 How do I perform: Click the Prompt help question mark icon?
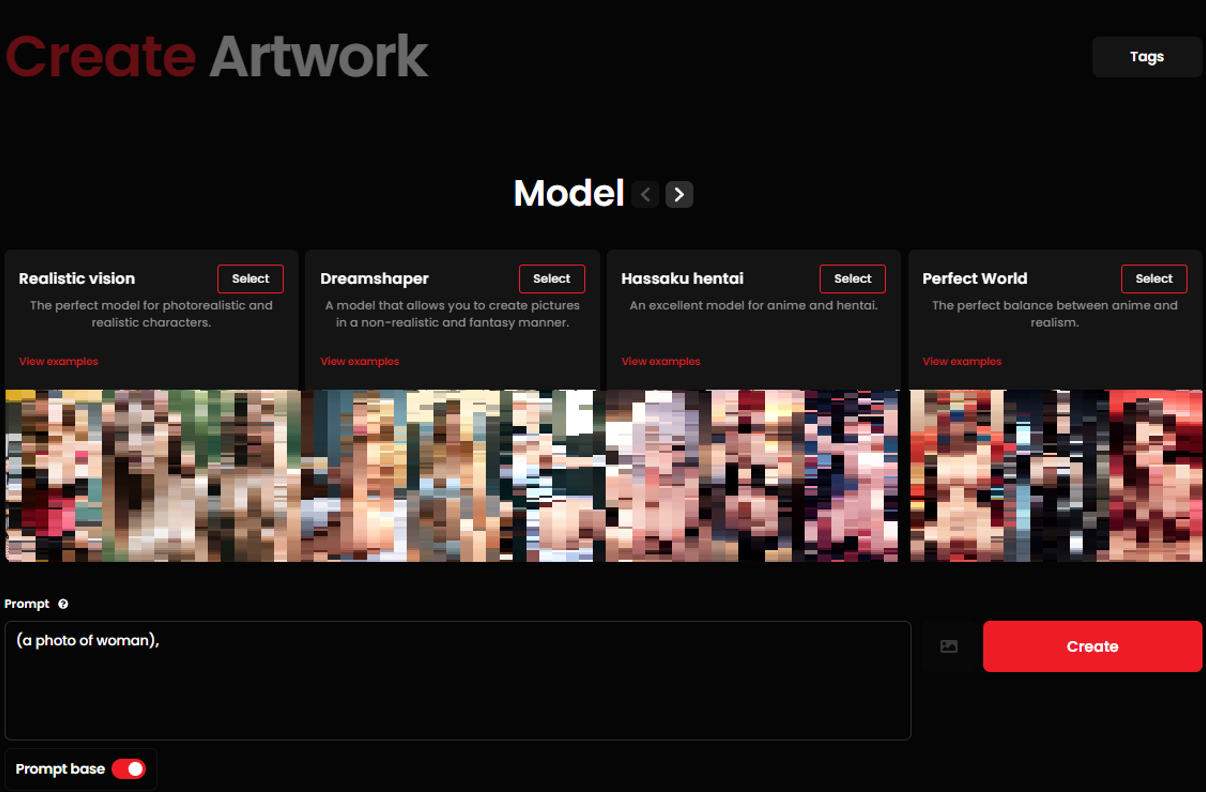pos(63,604)
